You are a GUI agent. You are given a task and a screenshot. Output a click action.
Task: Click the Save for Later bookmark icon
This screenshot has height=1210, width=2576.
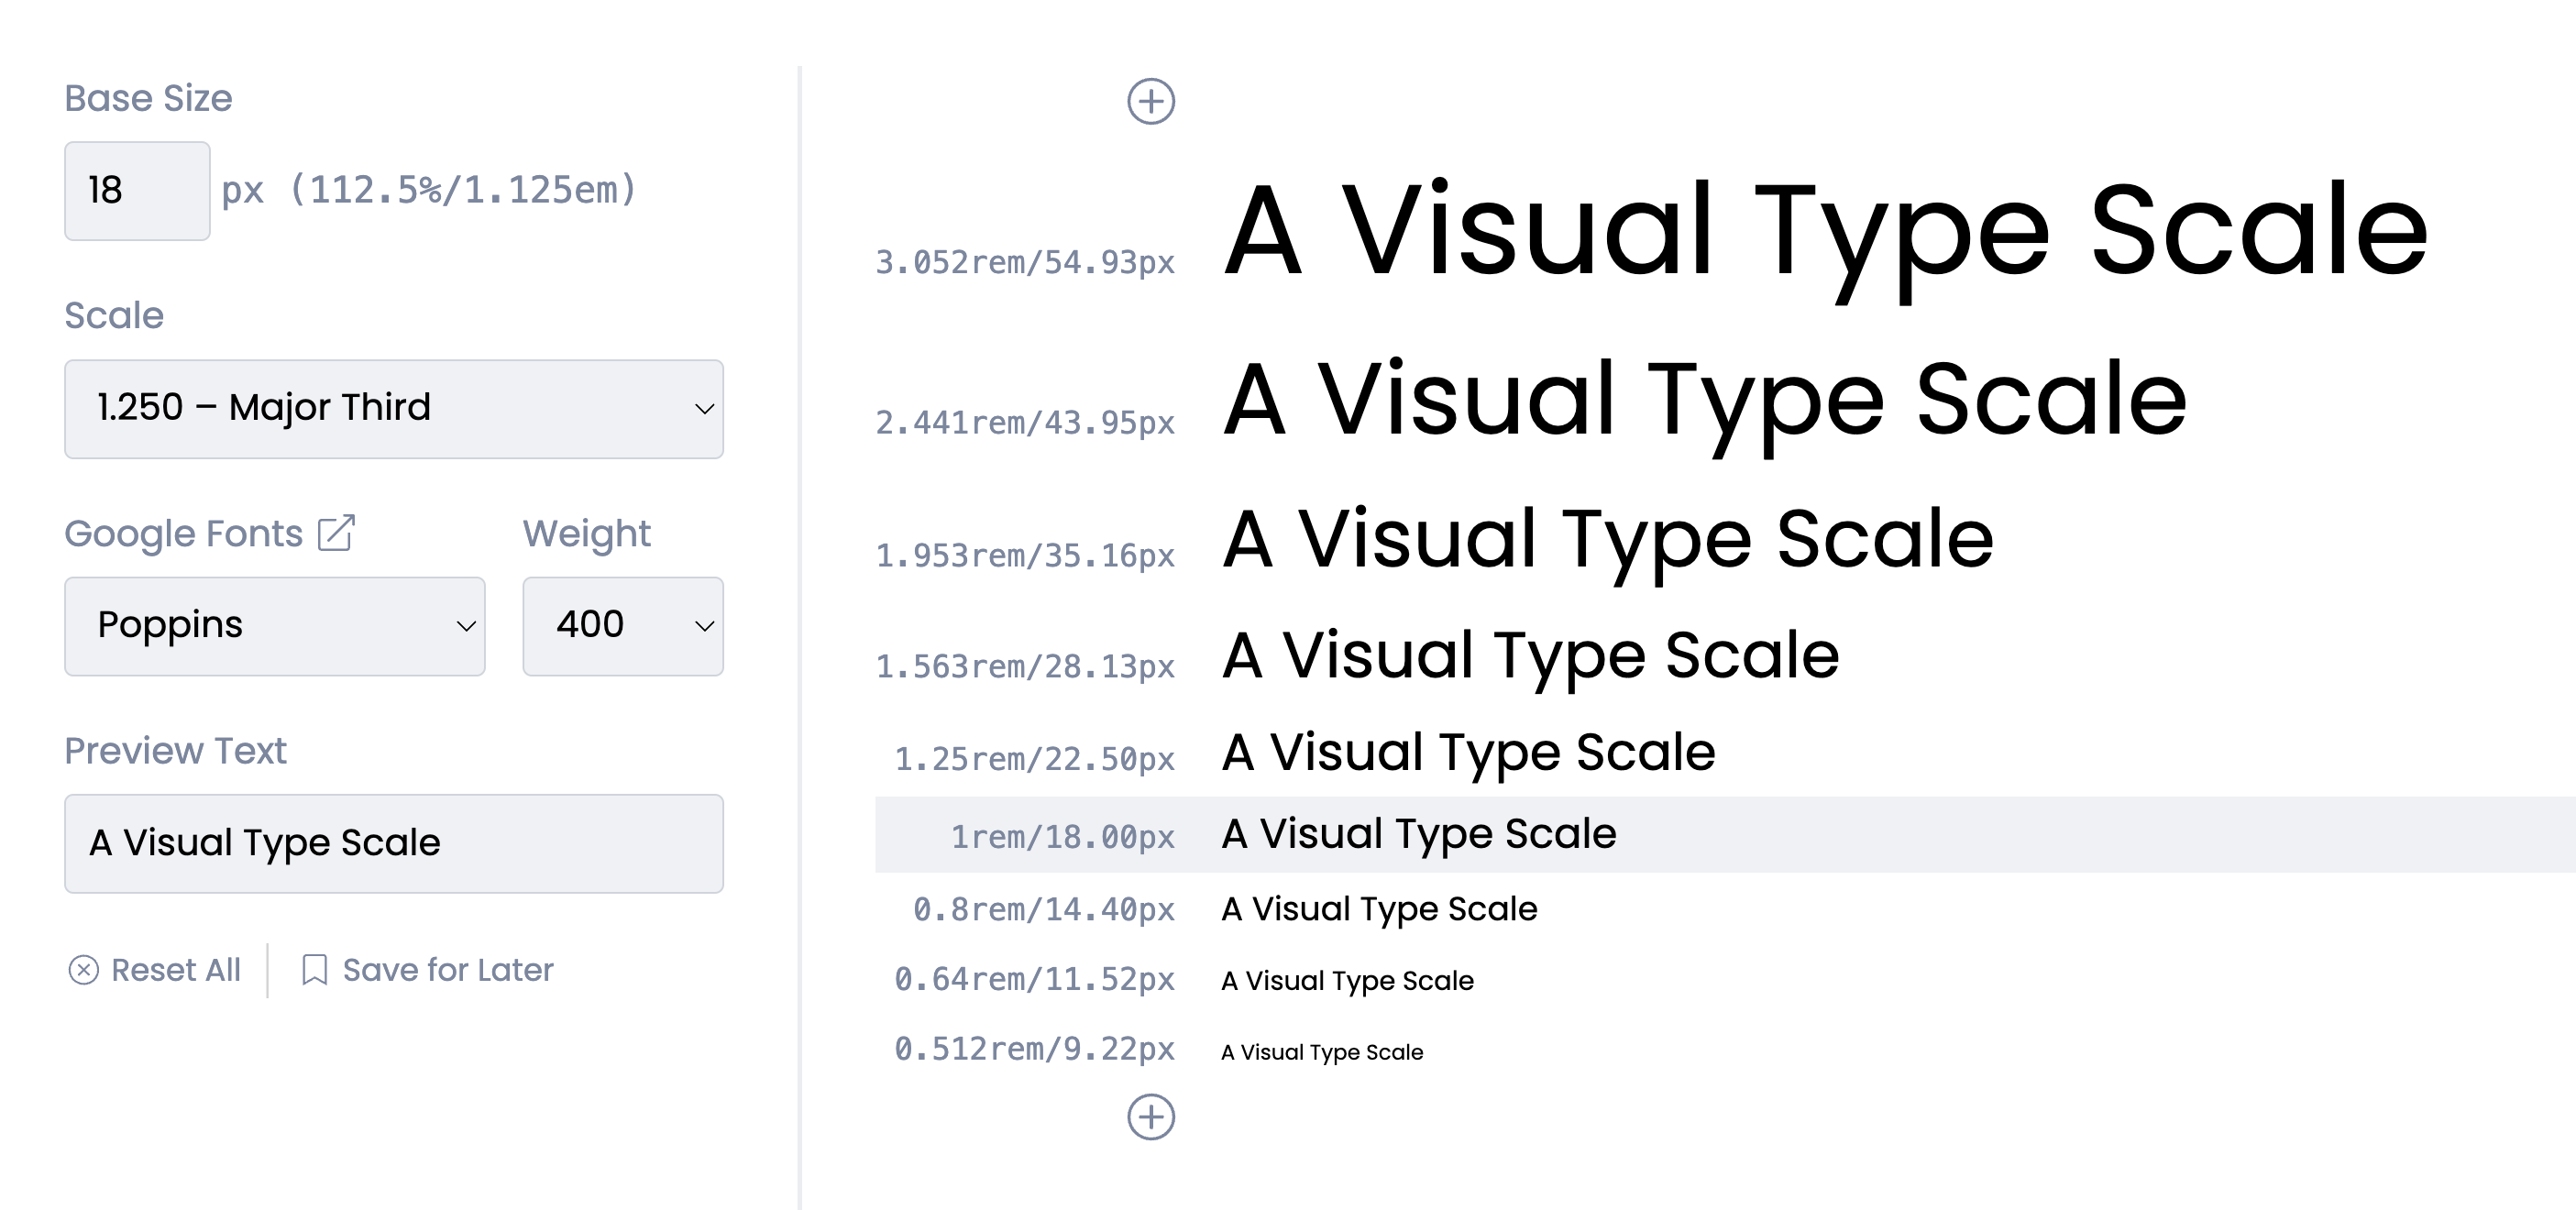point(314,970)
